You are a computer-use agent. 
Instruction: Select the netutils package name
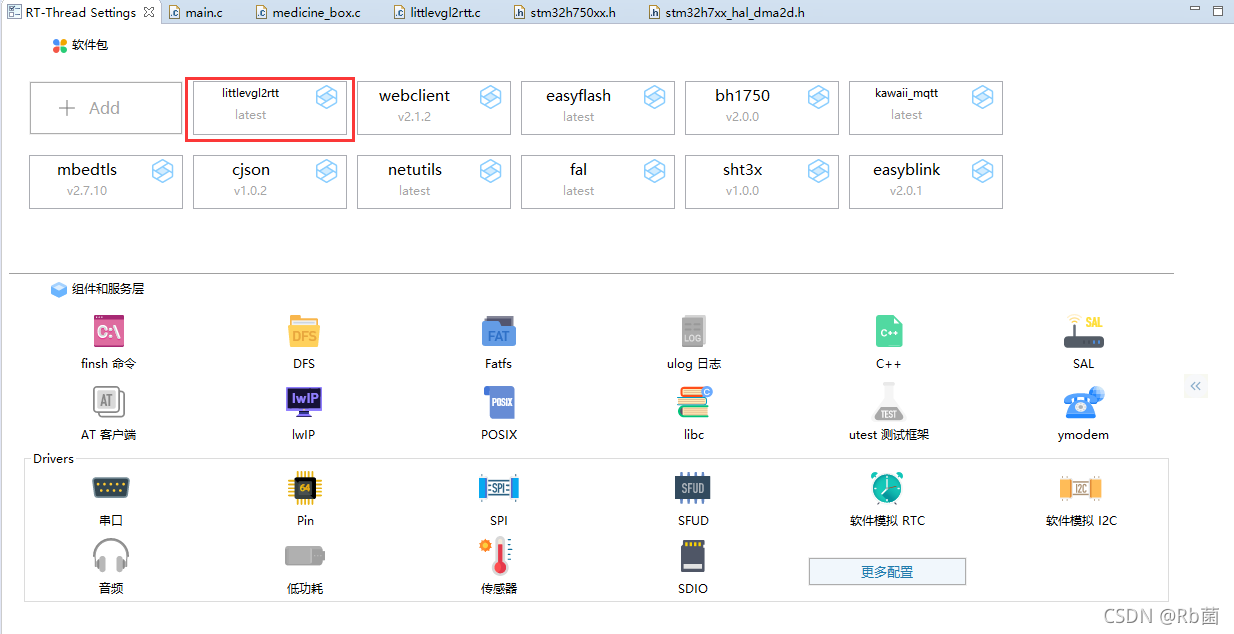415,170
